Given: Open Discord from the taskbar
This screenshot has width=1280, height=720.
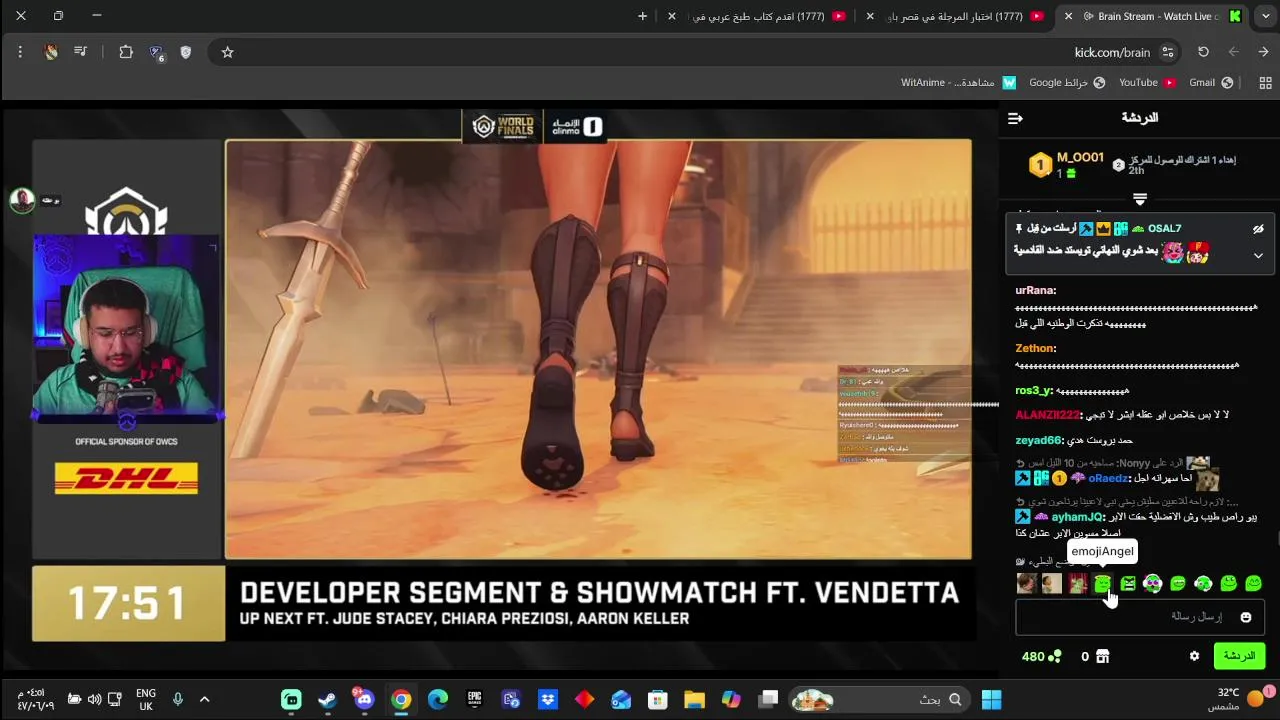Looking at the screenshot, I should [364, 699].
